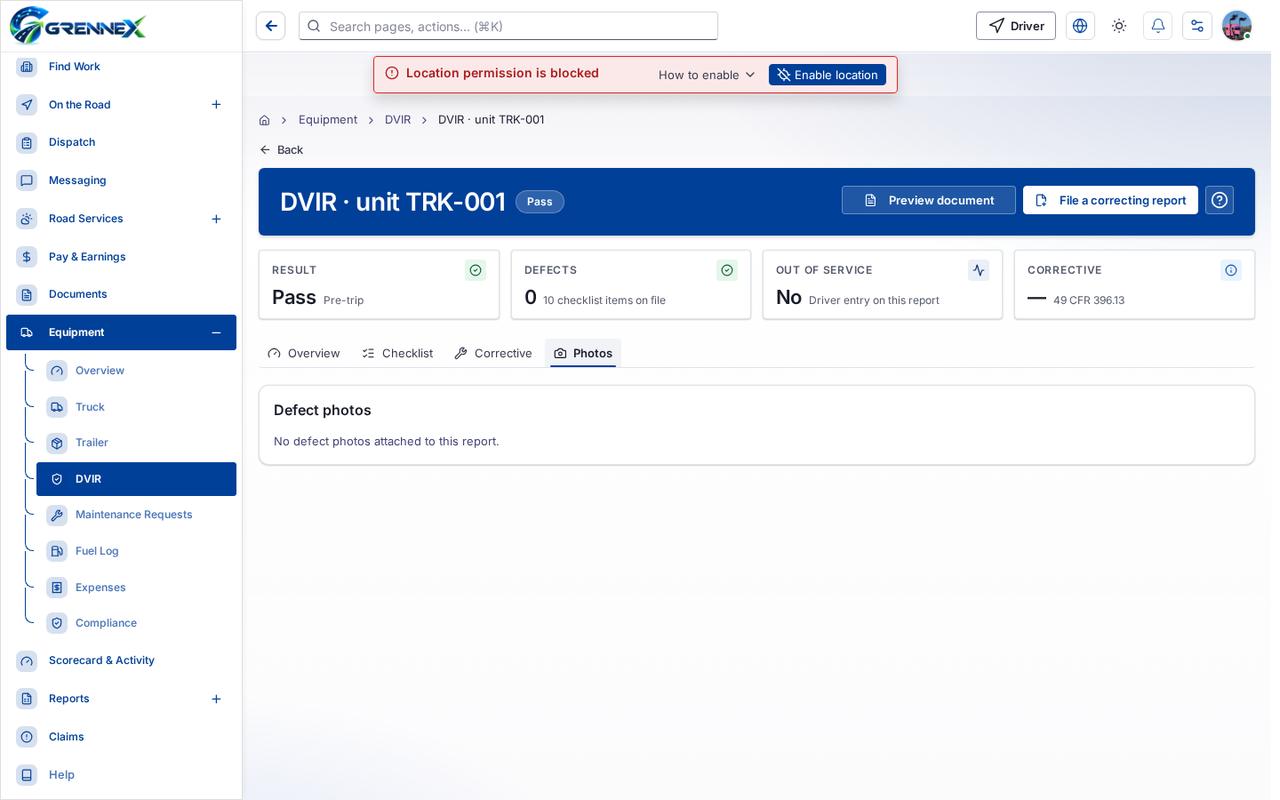Click the Result card check icon
This screenshot has height=800, width=1280.
tap(476, 270)
